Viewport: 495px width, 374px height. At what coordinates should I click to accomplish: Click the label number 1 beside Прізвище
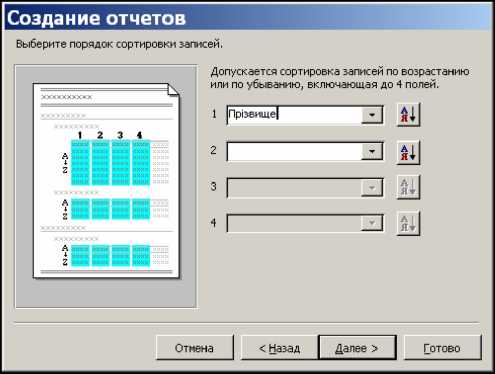[214, 114]
